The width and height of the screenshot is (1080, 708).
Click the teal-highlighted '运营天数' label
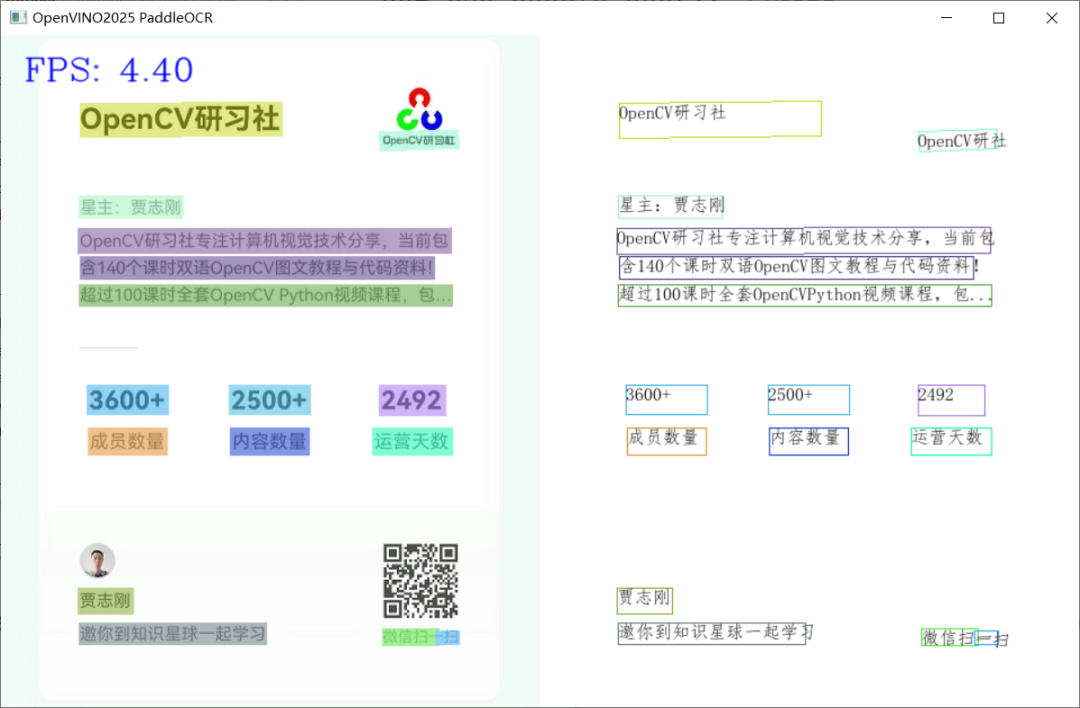click(x=412, y=441)
